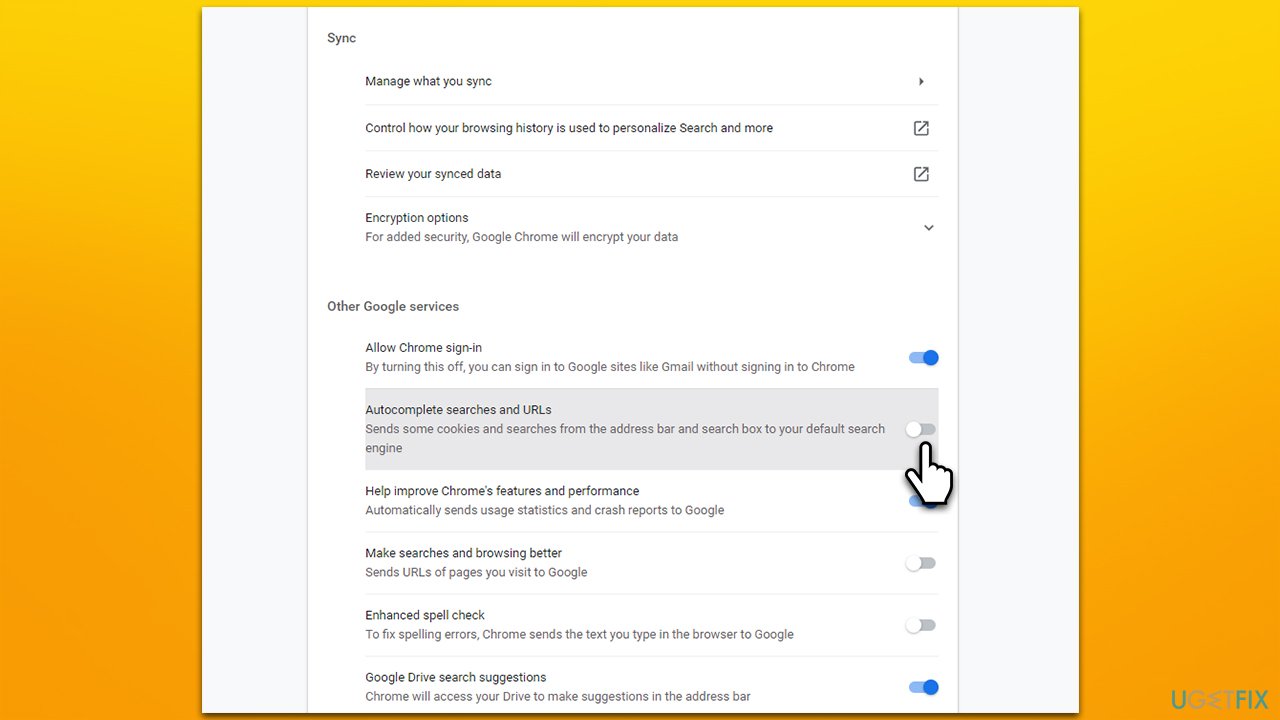This screenshot has height=720, width=1280.
Task: Expand Encryption options chevron
Action: pyautogui.click(x=928, y=228)
